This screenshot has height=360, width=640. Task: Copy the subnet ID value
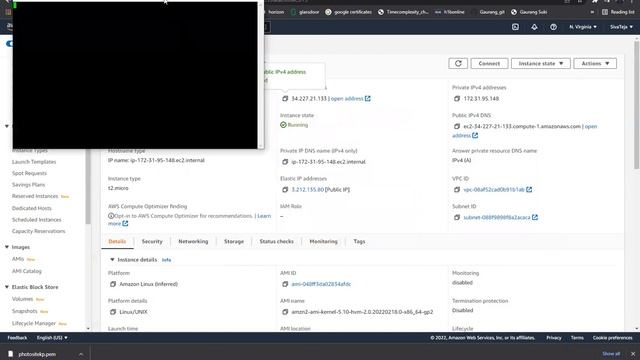point(457,218)
